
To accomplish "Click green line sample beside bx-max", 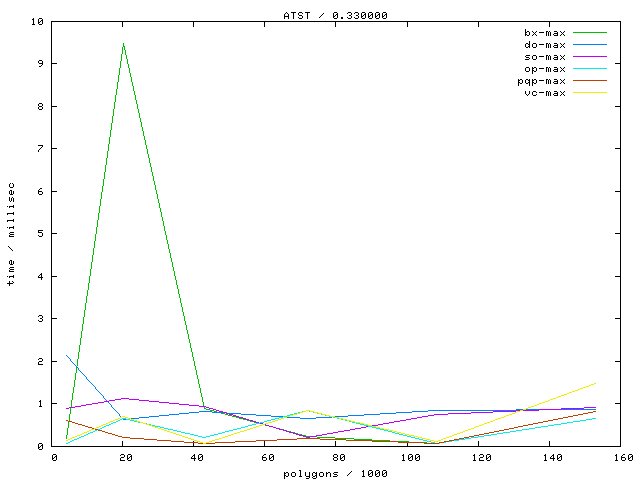I will coord(591,33).
